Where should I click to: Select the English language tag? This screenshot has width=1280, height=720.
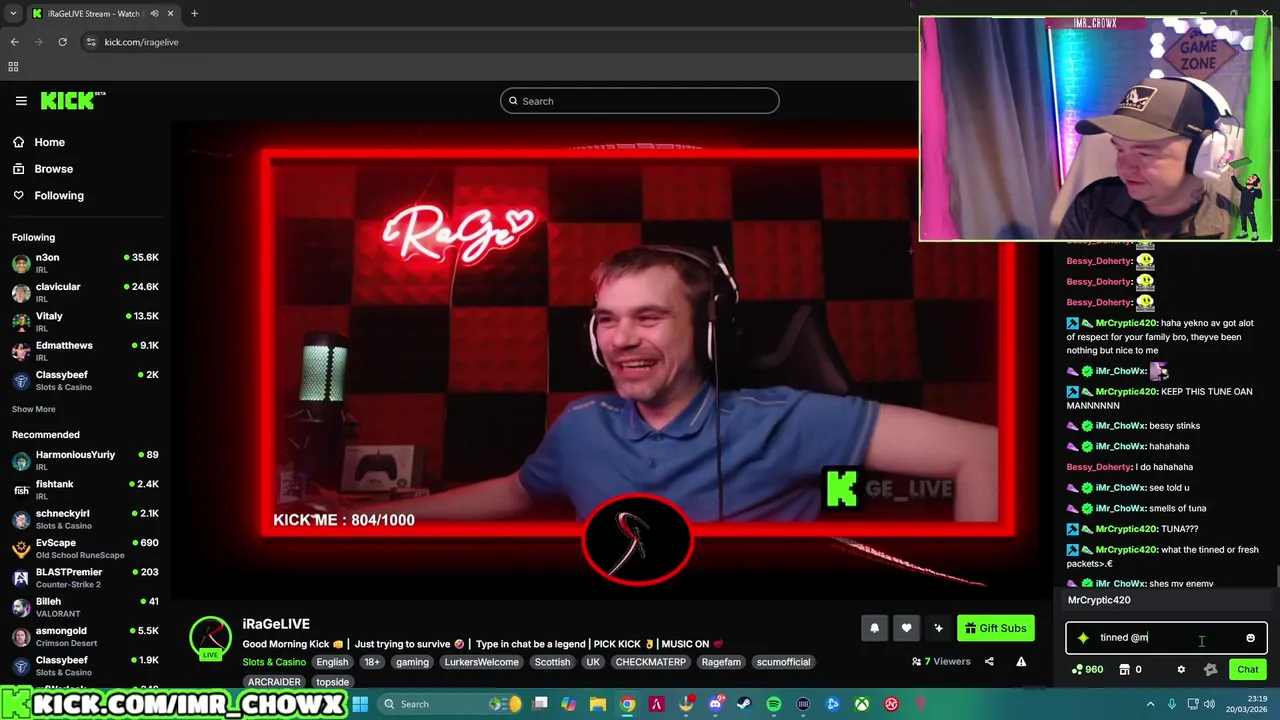[332, 662]
